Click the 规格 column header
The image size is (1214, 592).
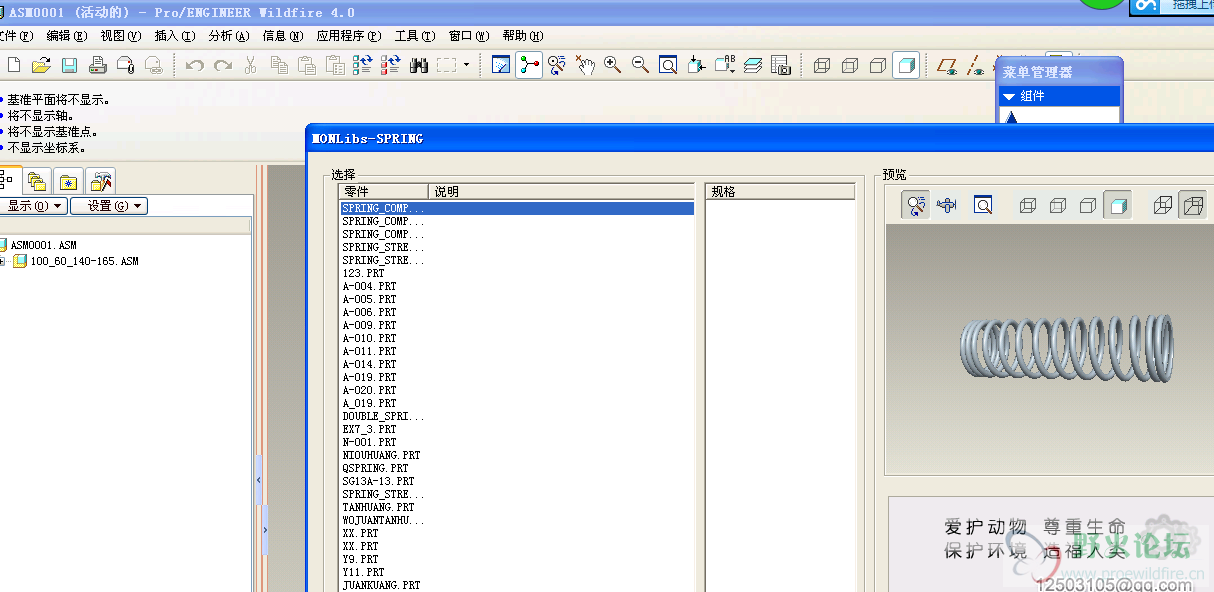coord(781,192)
